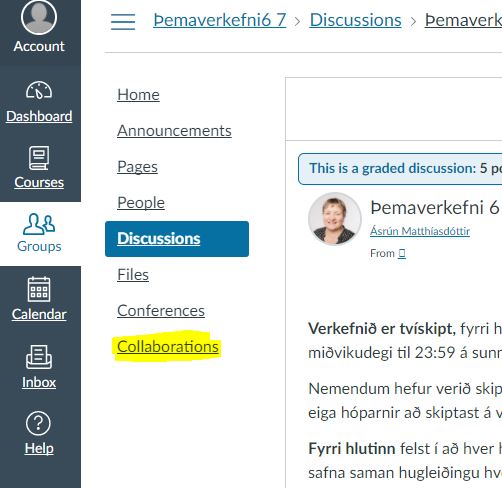Click the Discussions breadcrumb link
The width and height of the screenshot is (502, 488).
coord(356,20)
